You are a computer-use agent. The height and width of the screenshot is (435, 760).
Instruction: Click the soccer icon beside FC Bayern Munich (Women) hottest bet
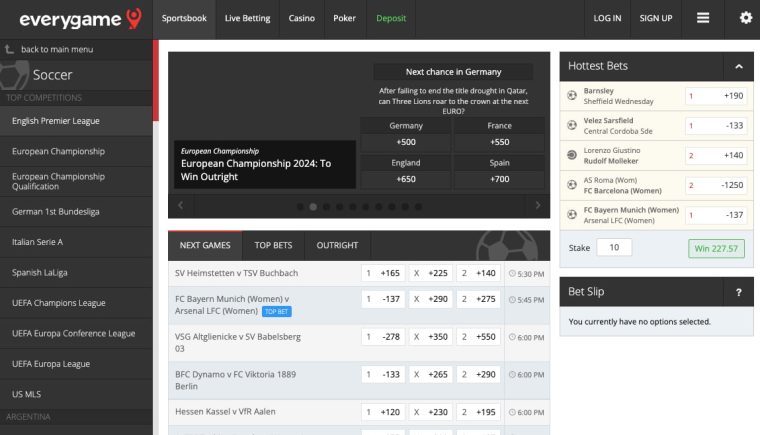pos(572,214)
